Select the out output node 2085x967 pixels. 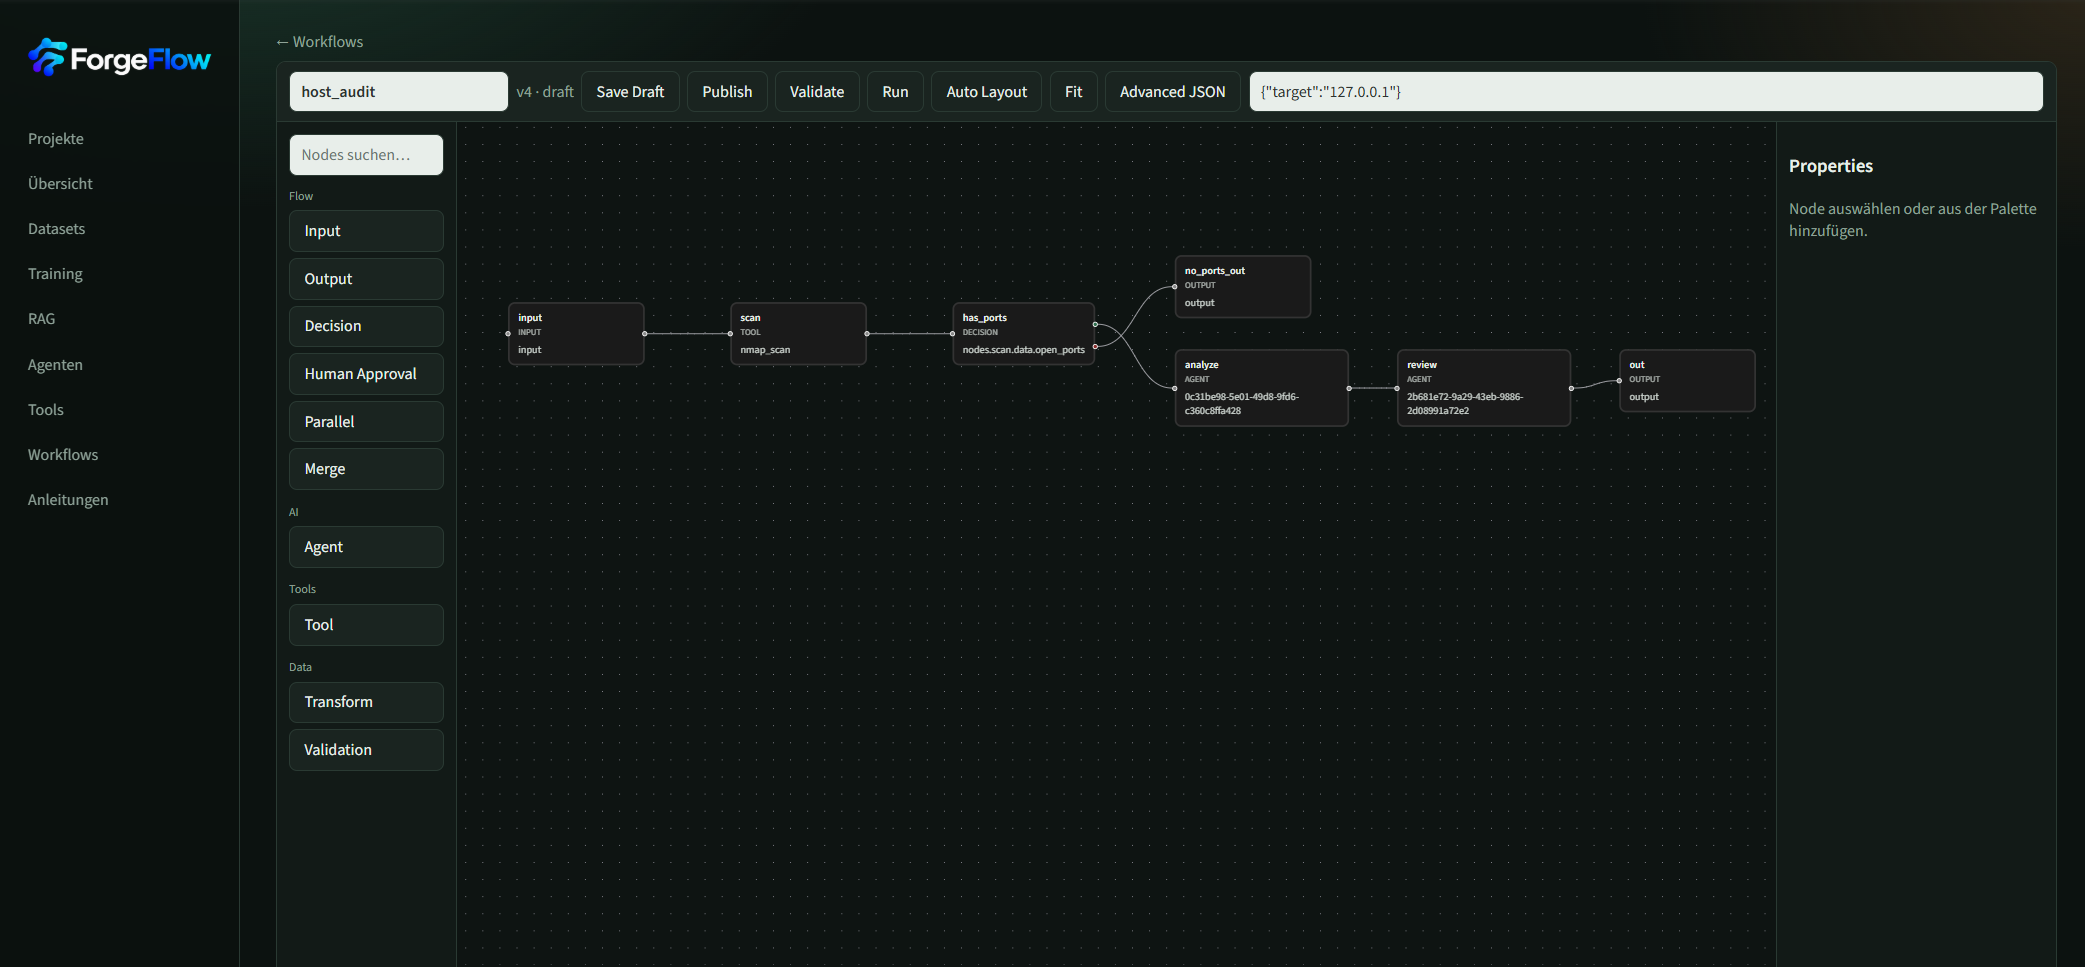coord(1687,381)
